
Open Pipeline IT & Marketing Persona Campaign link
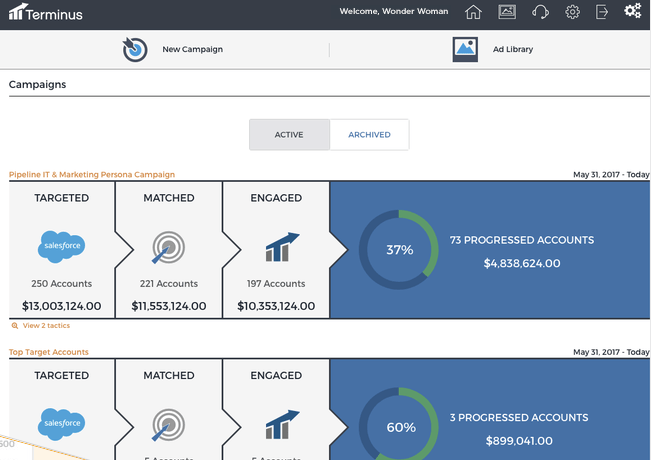92,174
